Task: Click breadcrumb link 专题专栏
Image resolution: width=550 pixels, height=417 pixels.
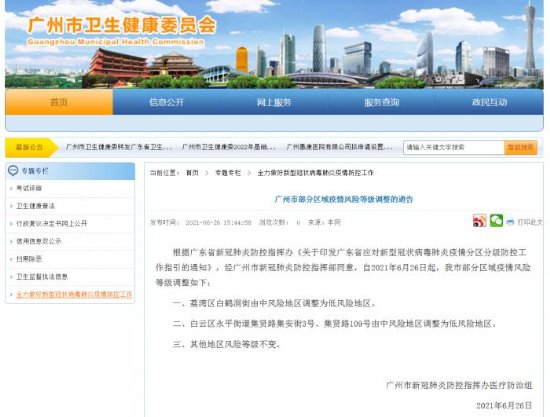Action: click(x=228, y=173)
